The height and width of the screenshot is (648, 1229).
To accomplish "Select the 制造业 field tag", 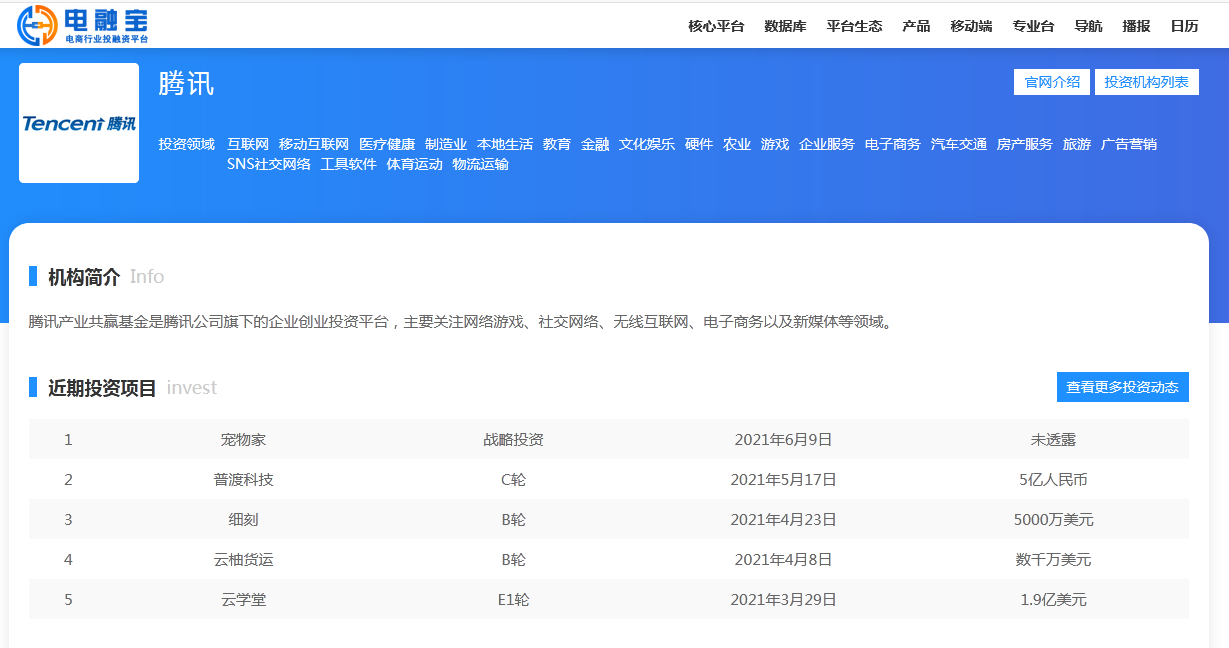I will tap(446, 144).
